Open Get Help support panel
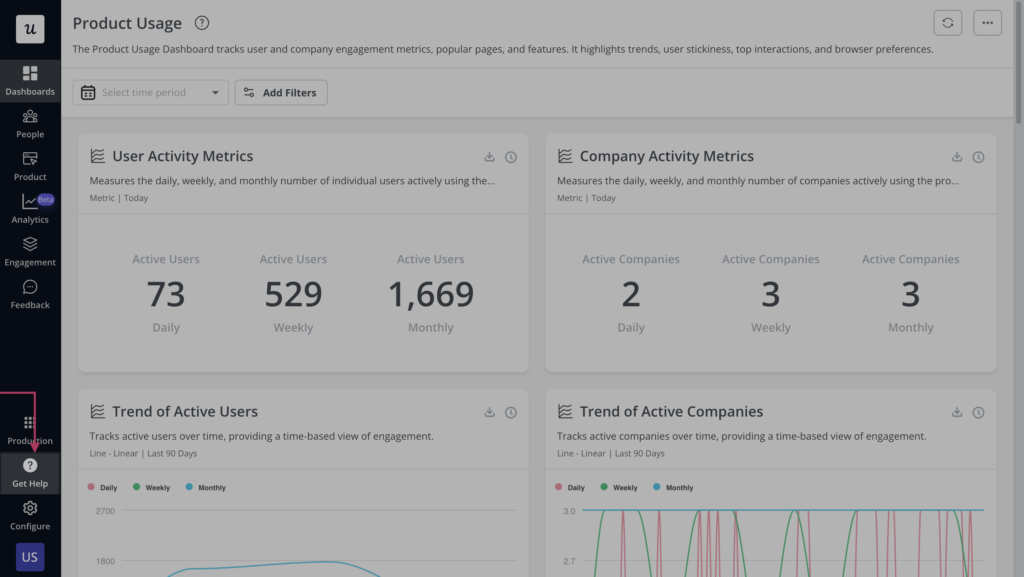 (x=30, y=470)
